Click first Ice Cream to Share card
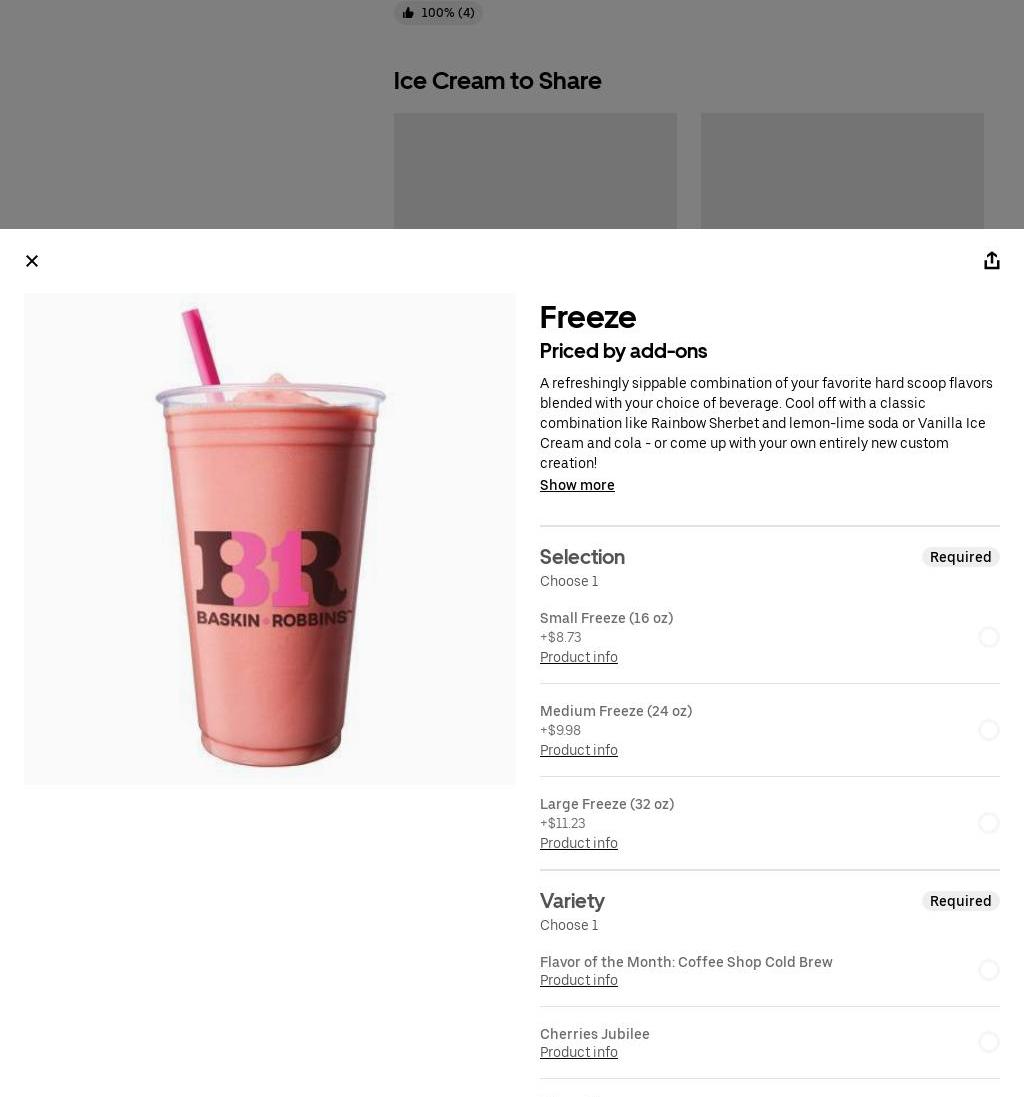The image size is (1024, 1097). point(535,171)
